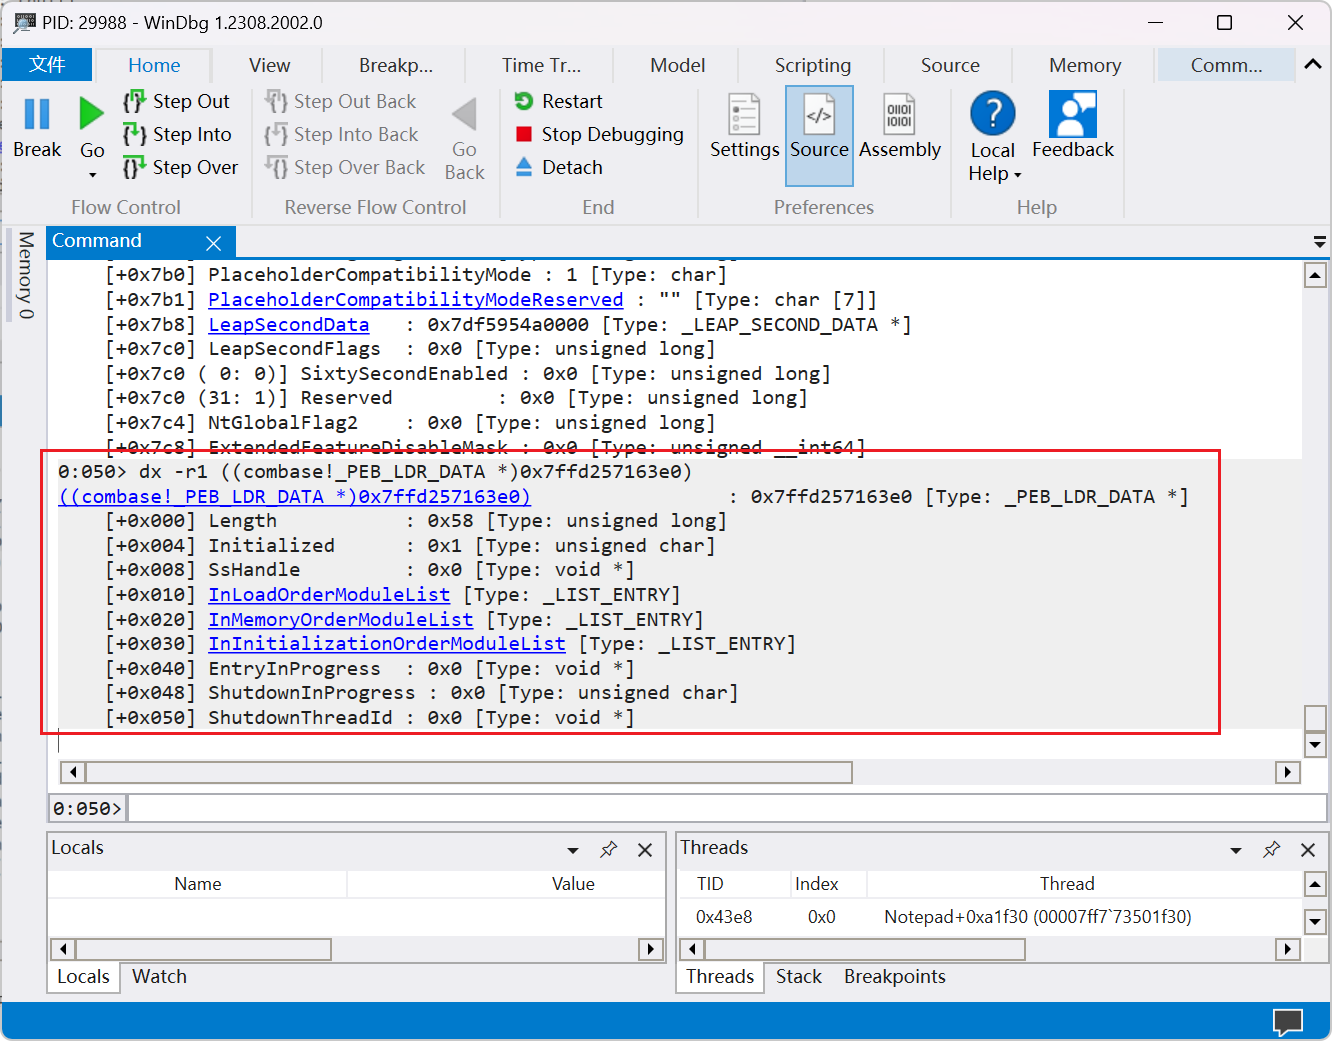The image size is (1332, 1041).
Task: Click the Threads TID column header
Action: 710,884
